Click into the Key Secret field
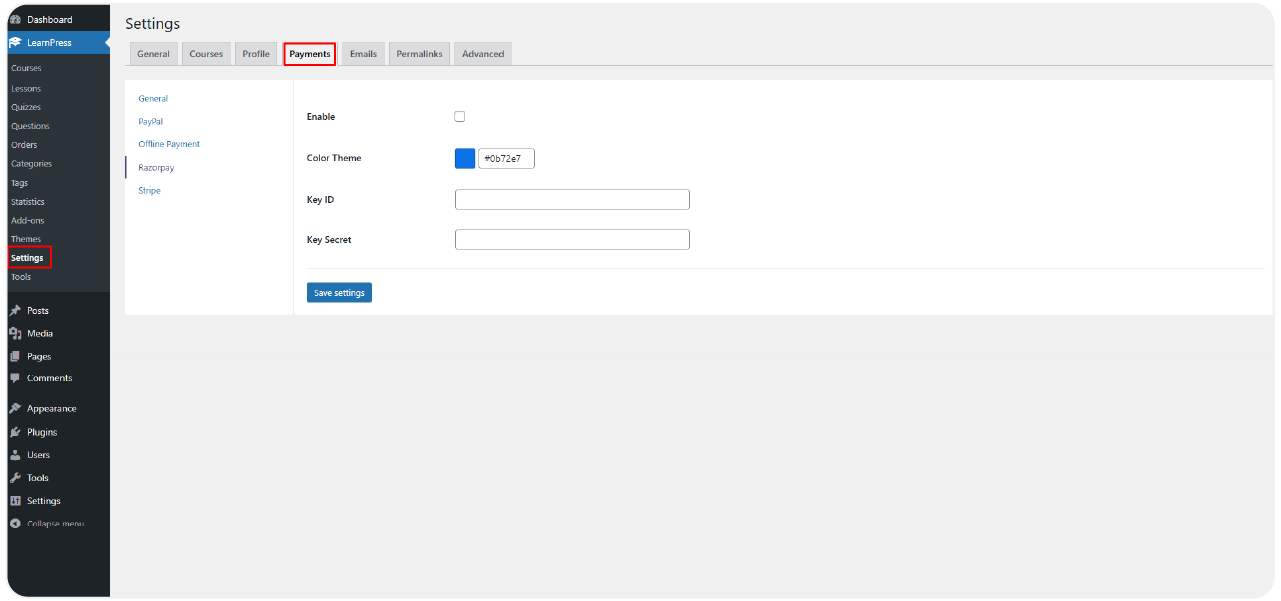 [572, 240]
